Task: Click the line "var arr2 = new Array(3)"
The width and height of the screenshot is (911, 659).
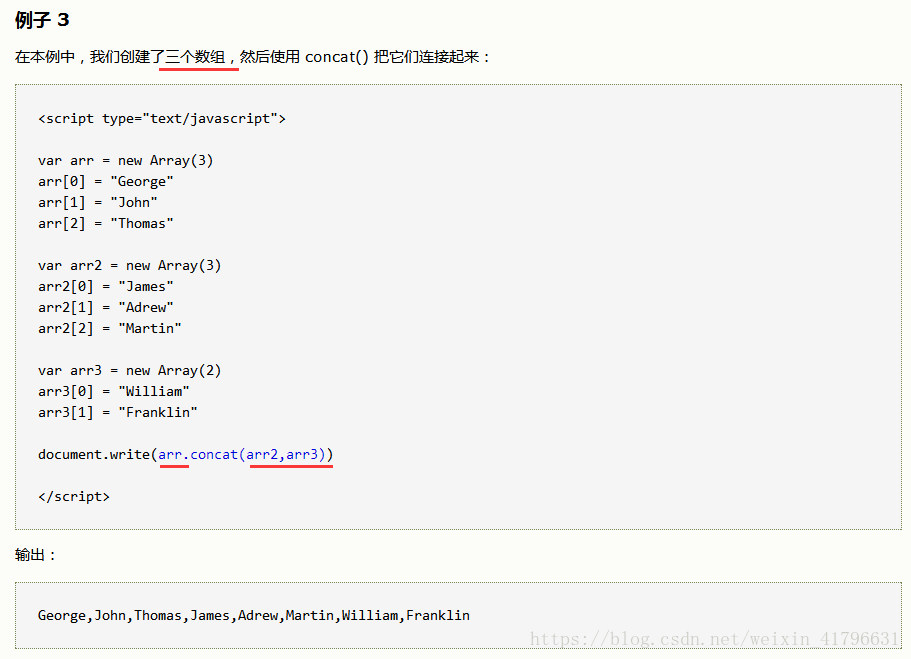Action: (130, 266)
